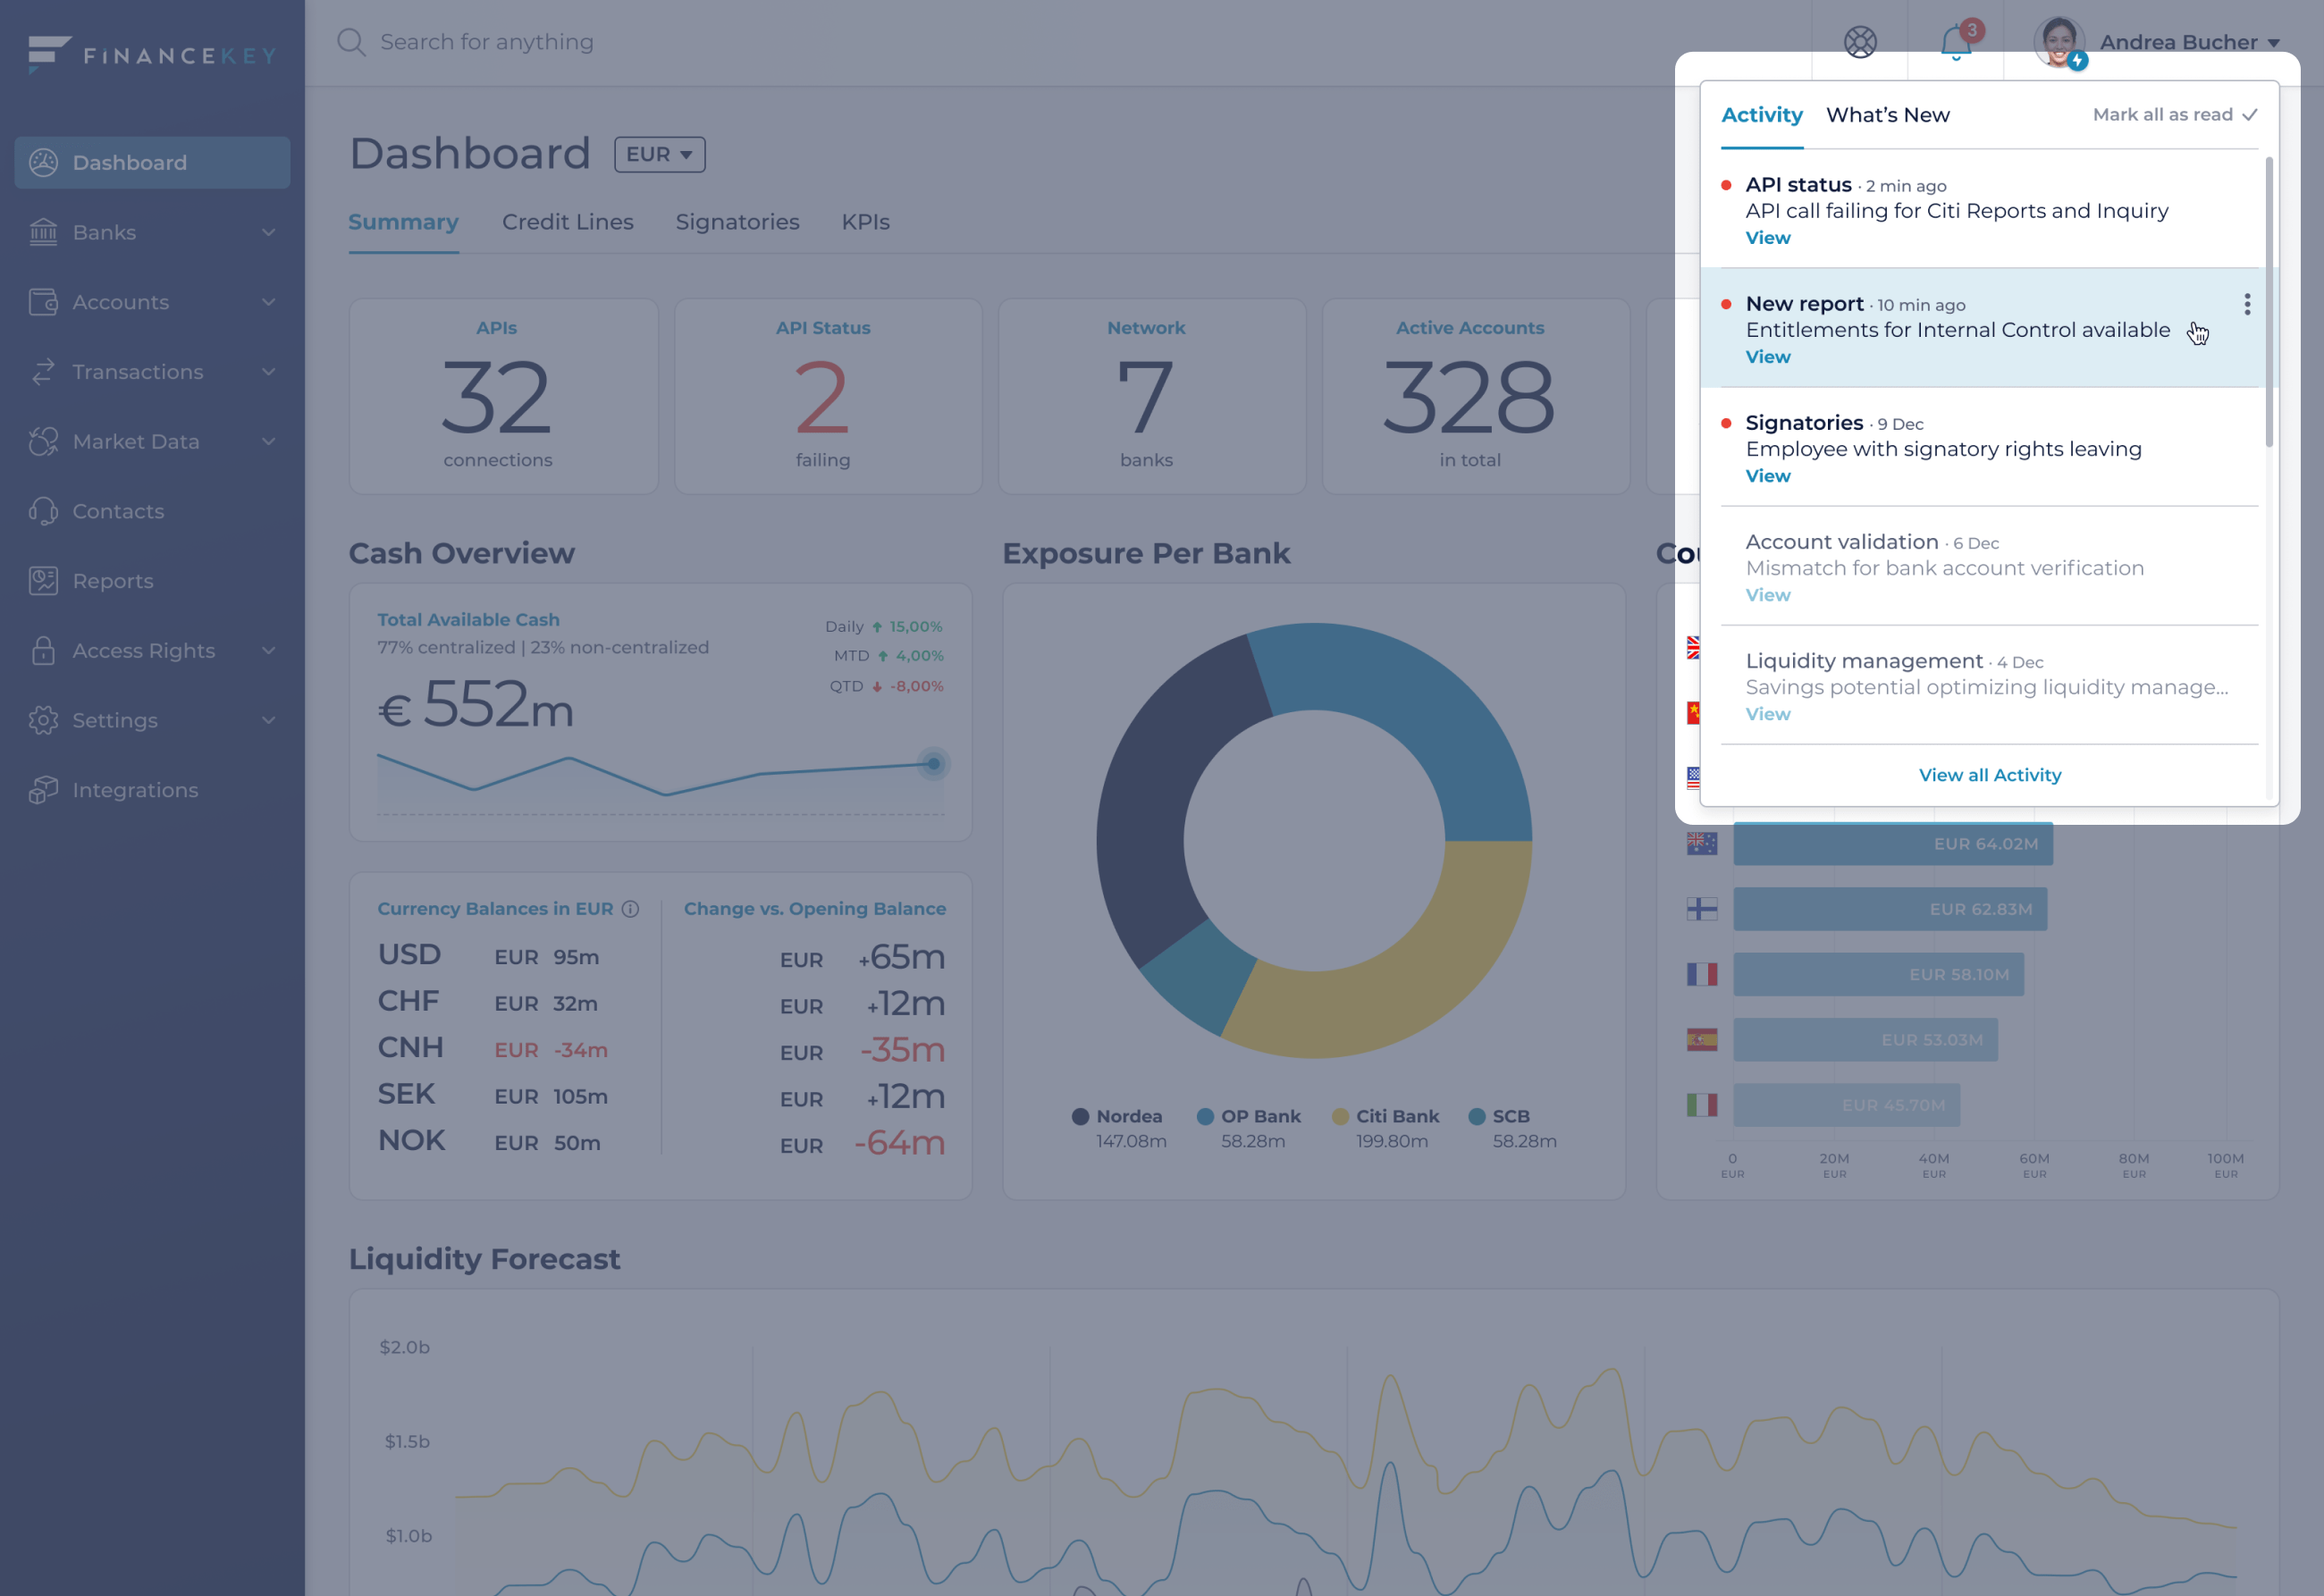
Task: Click notification panel scrollbar thumb
Action: pos(2269,300)
